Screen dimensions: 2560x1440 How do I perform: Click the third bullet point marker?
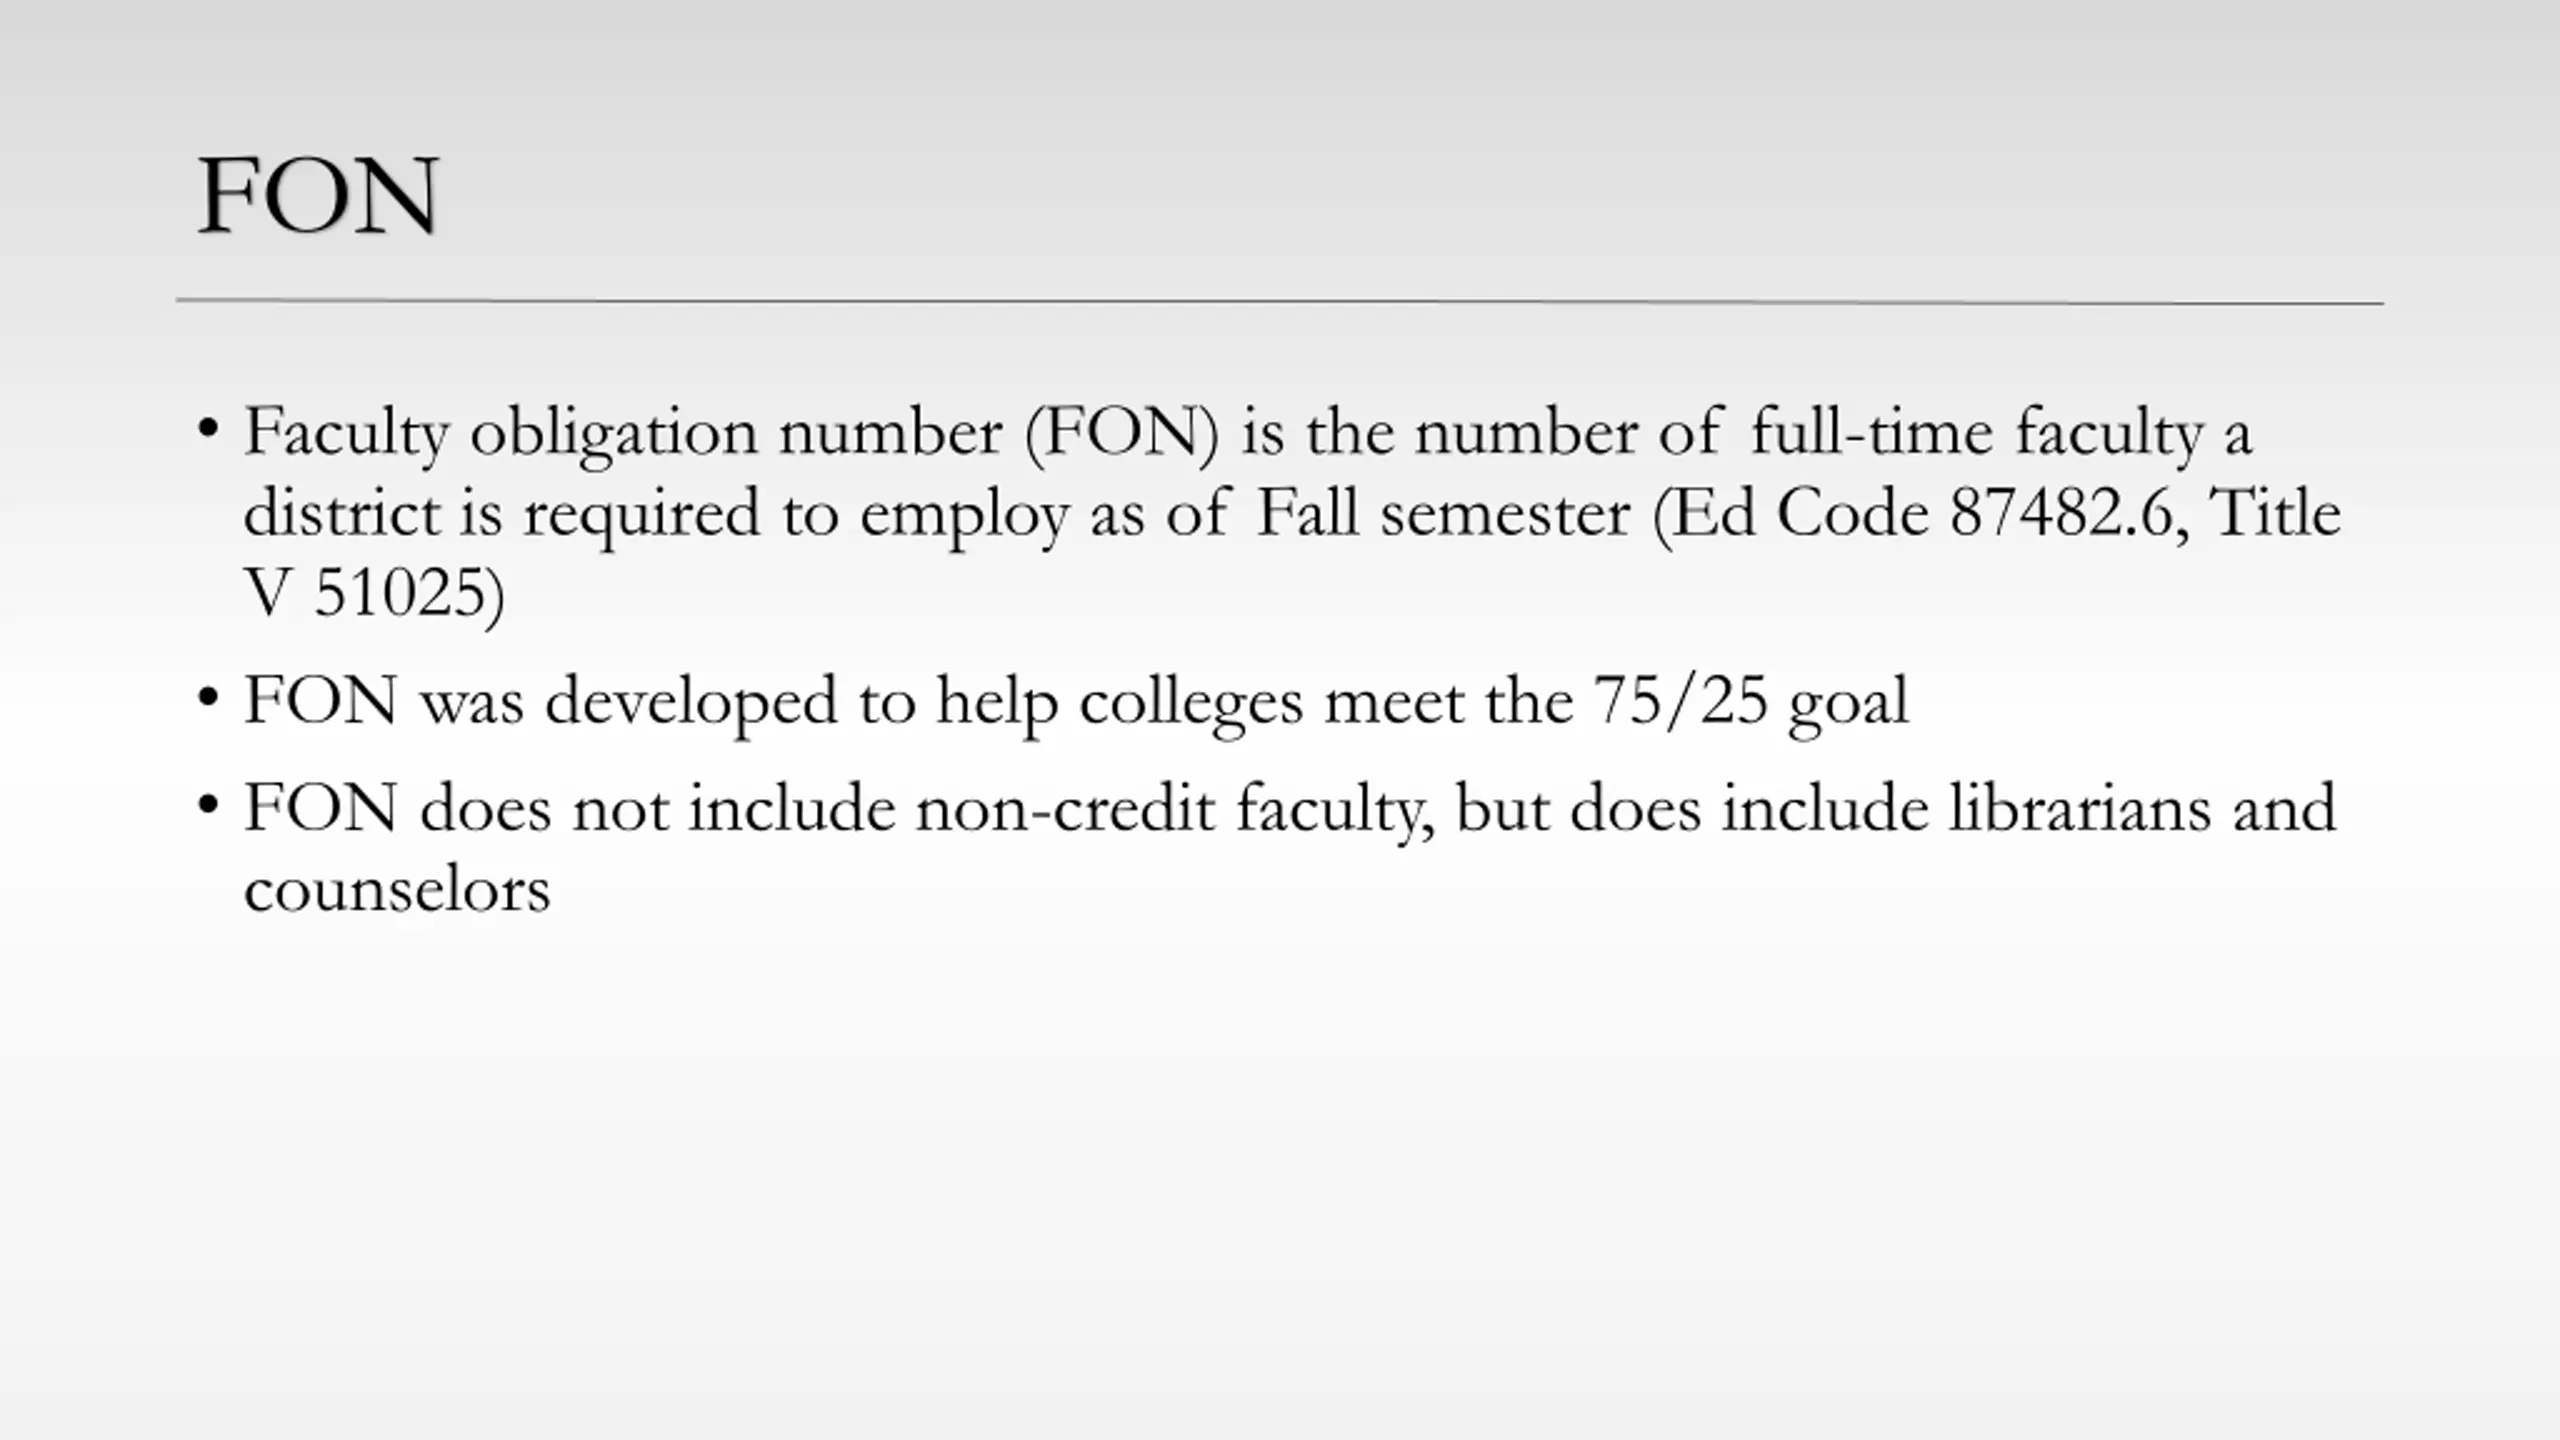[x=208, y=805]
